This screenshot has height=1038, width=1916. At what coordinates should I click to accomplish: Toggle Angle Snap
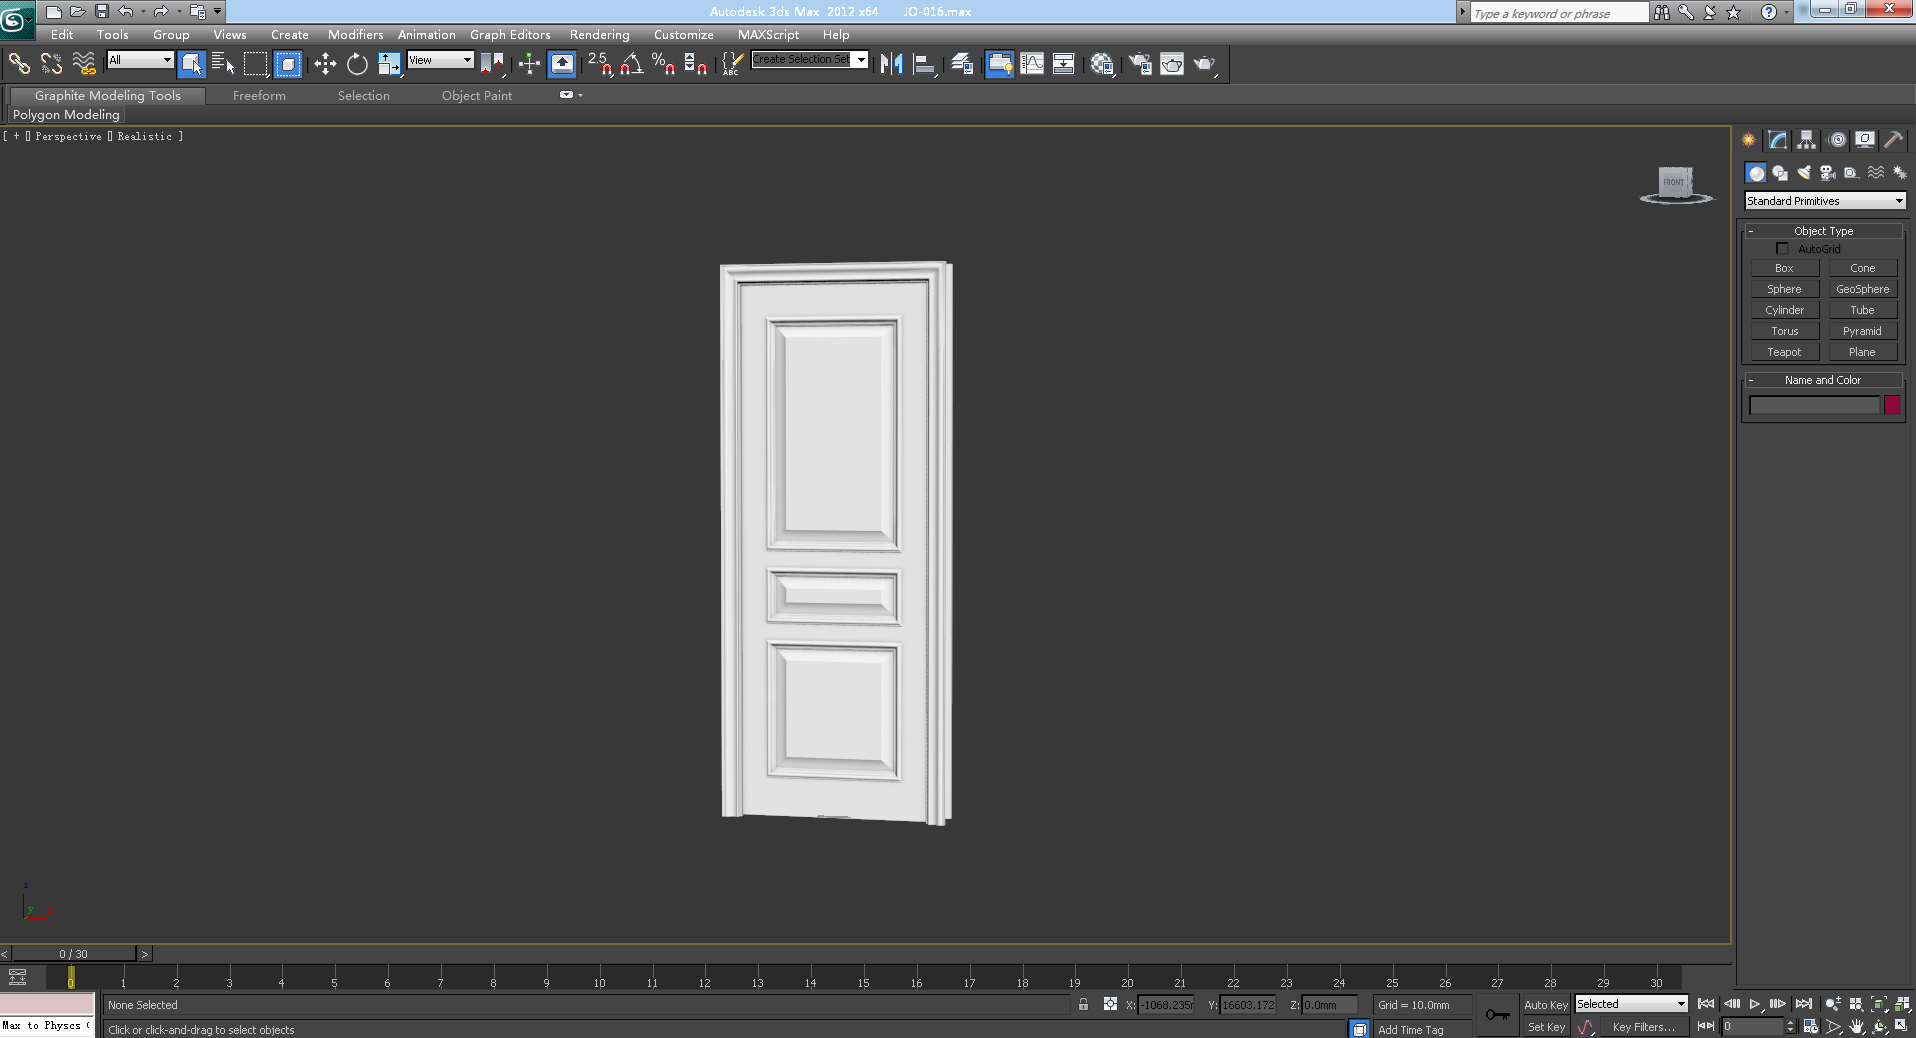pyautogui.click(x=632, y=64)
